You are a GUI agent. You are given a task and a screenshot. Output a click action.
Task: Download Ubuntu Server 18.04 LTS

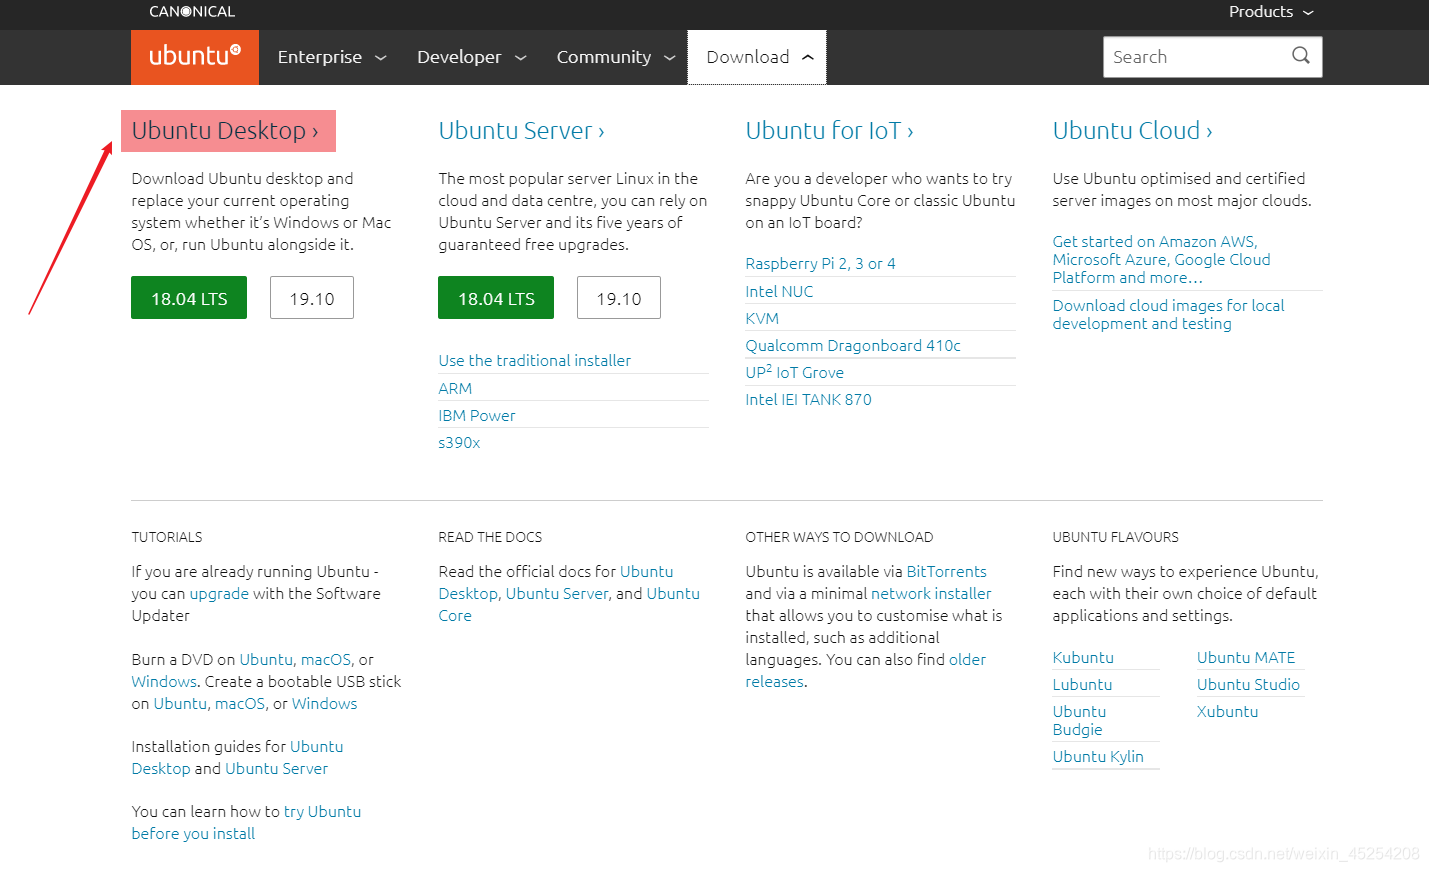tap(496, 298)
